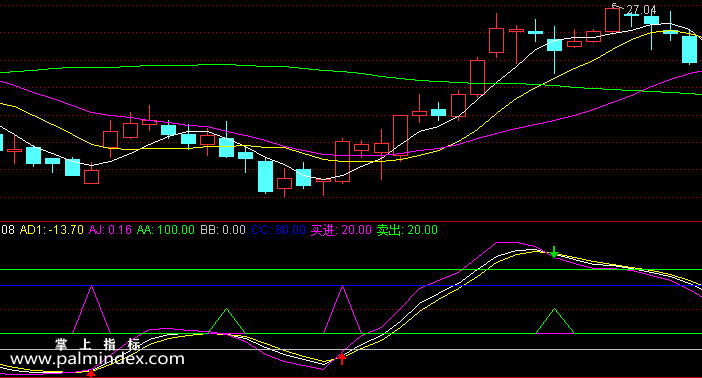This screenshot has width=702, height=378.
Task: Click the 卖出: 20.00 sell label
Action: pyautogui.click(x=407, y=230)
